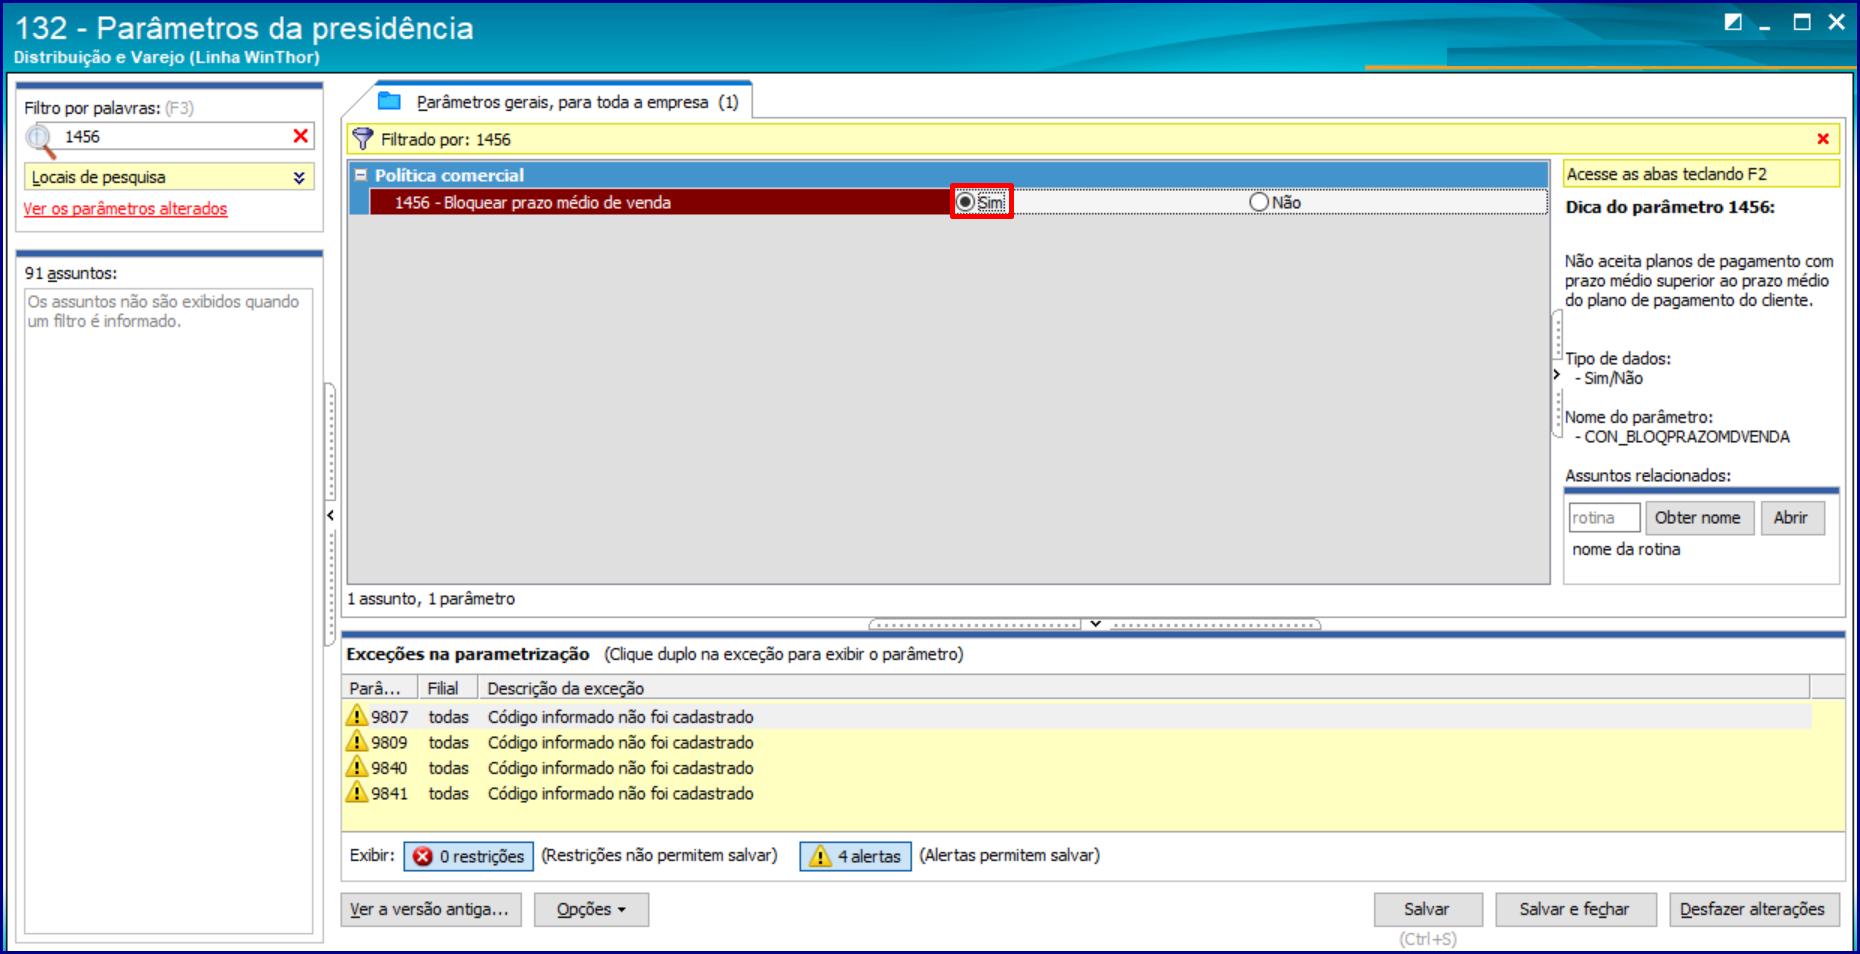The width and height of the screenshot is (1860, 954).
Task: Expand the Locais de pesquisa dropdown
Action: (x=298, y=177)
